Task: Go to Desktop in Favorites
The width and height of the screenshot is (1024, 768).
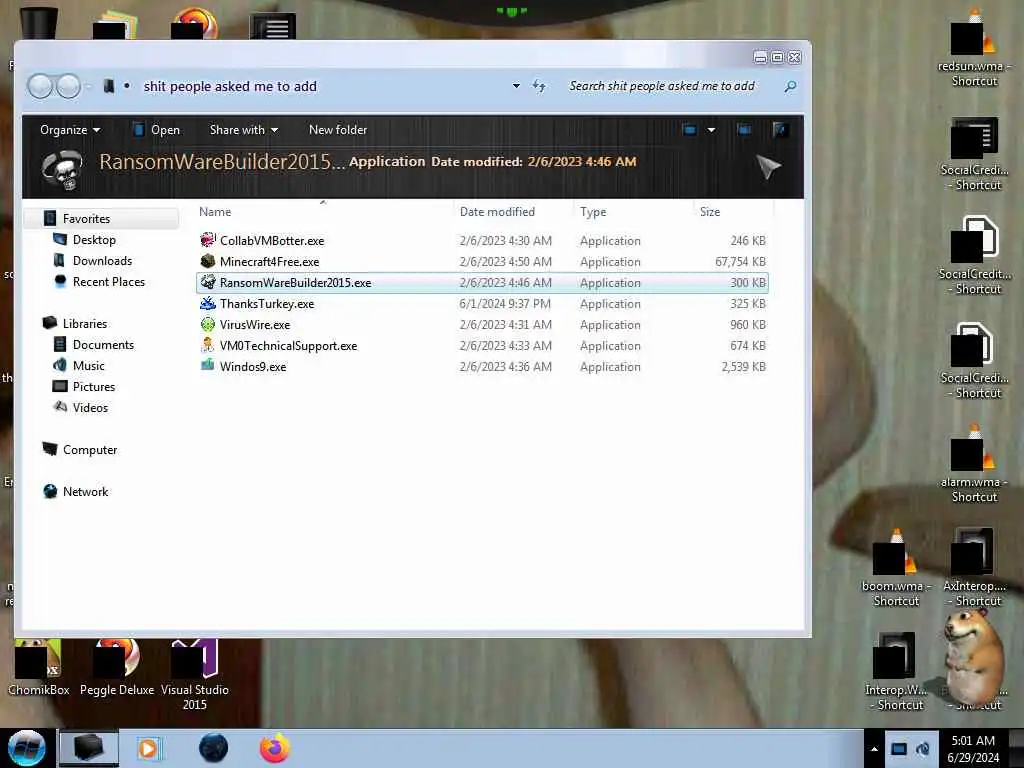Action: [x=94, y=240]
